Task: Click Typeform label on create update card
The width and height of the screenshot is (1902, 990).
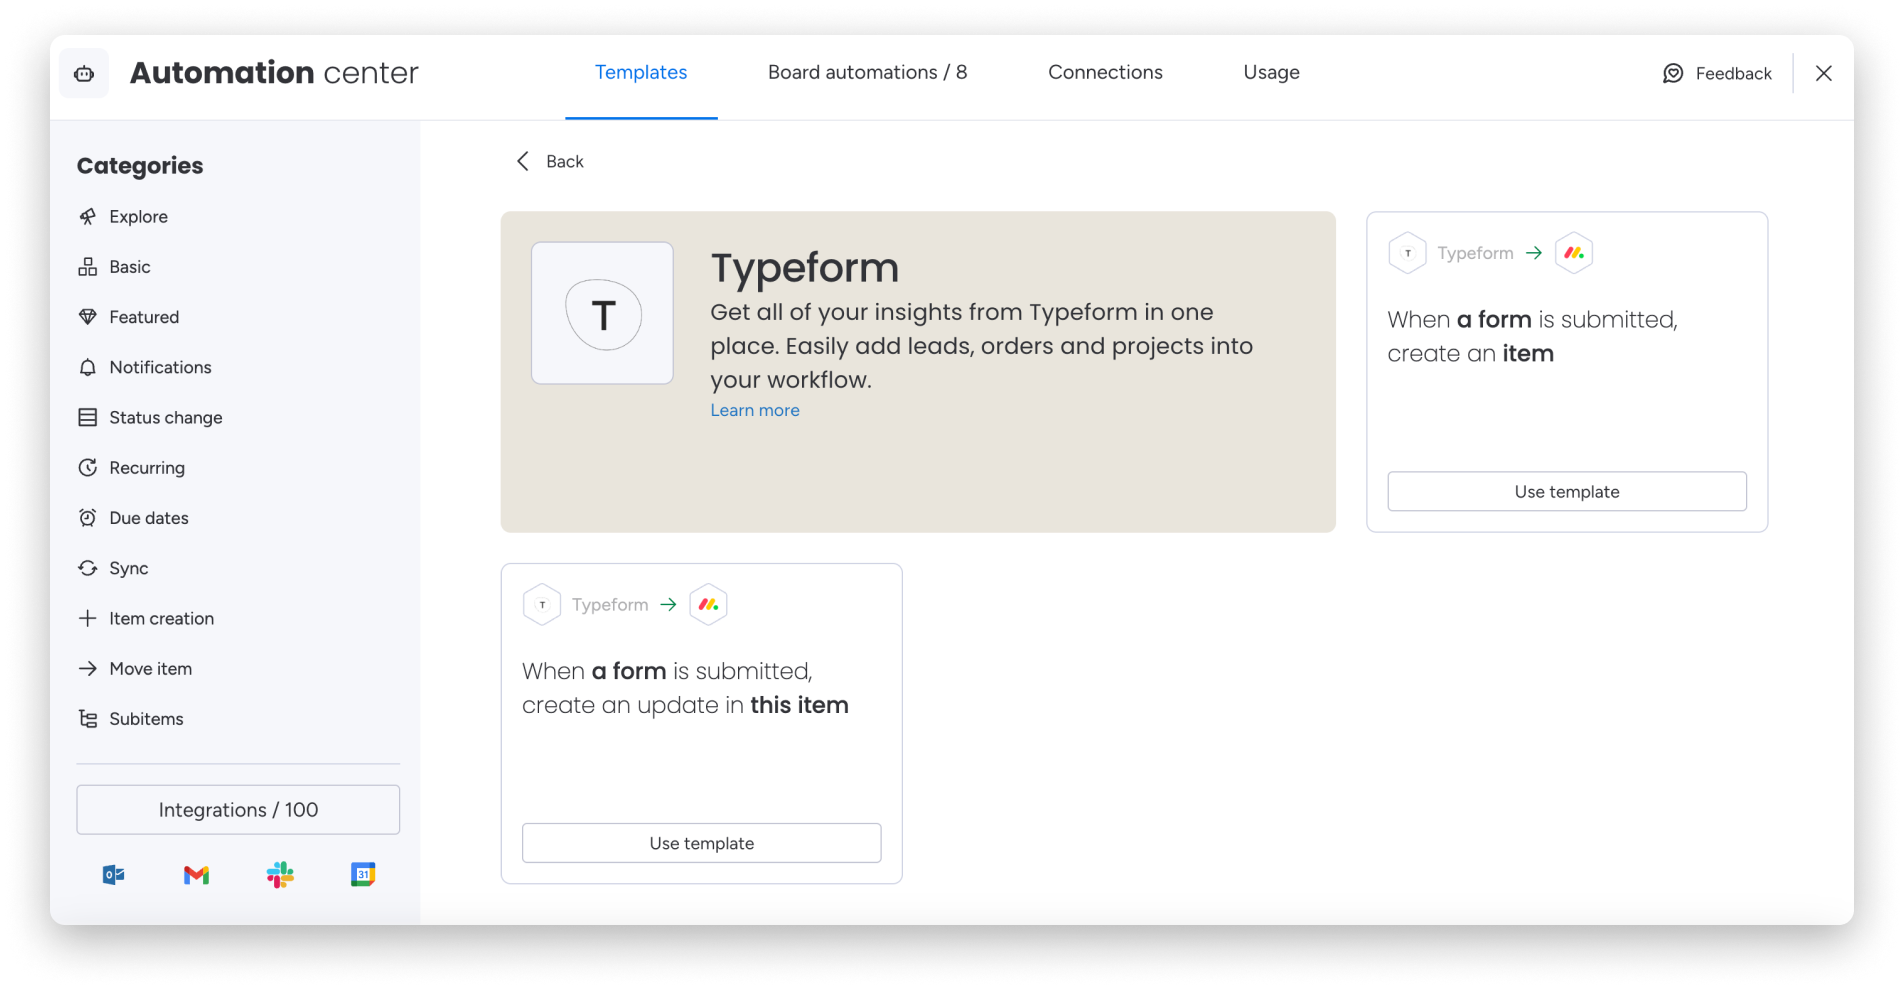Action: (x=610, y=605)
